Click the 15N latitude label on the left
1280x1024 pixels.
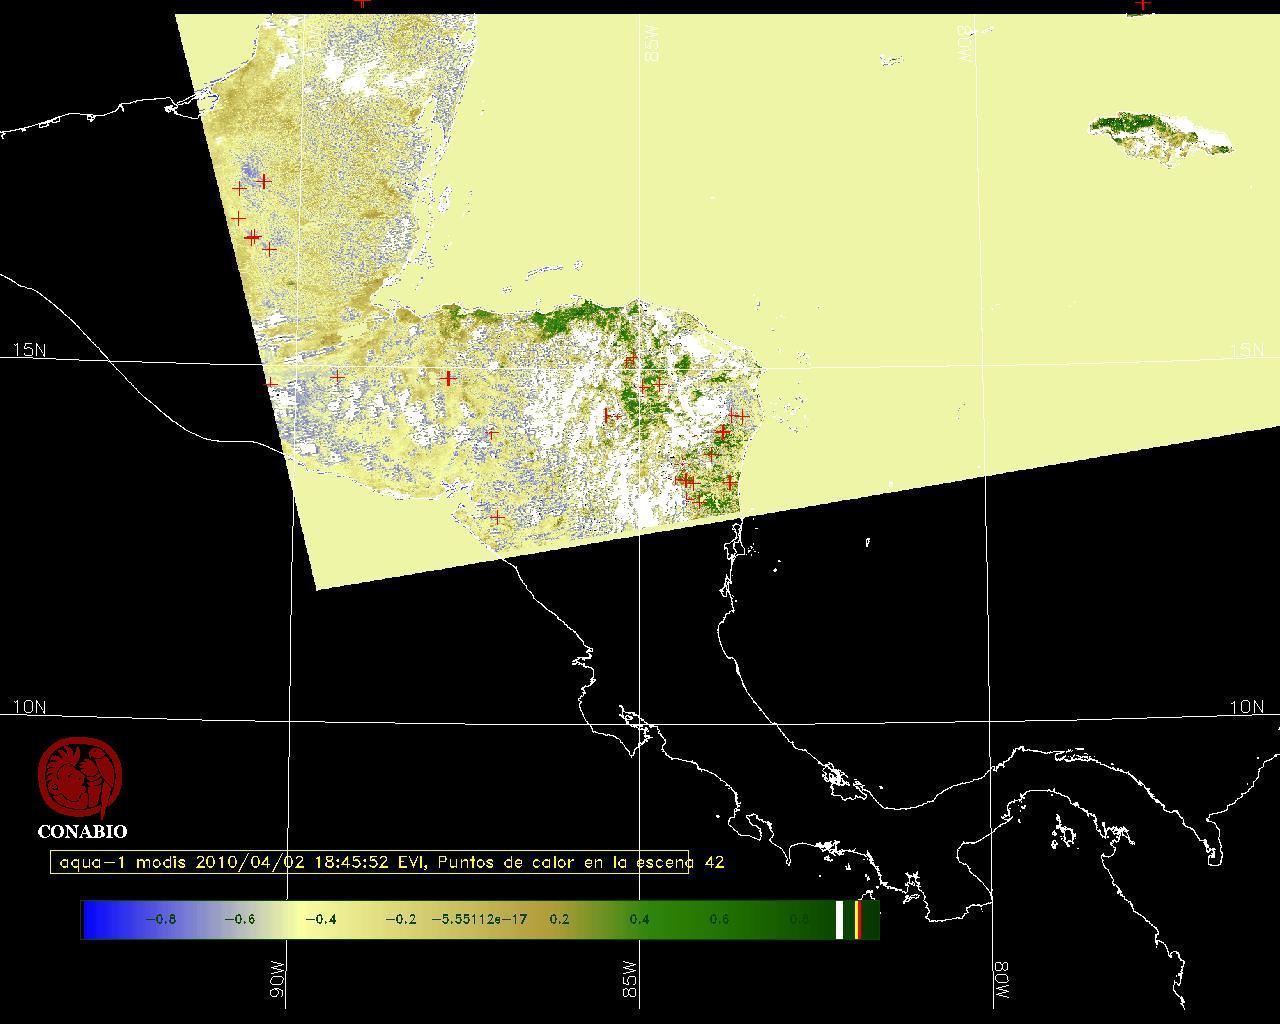(x=29, y=350)
